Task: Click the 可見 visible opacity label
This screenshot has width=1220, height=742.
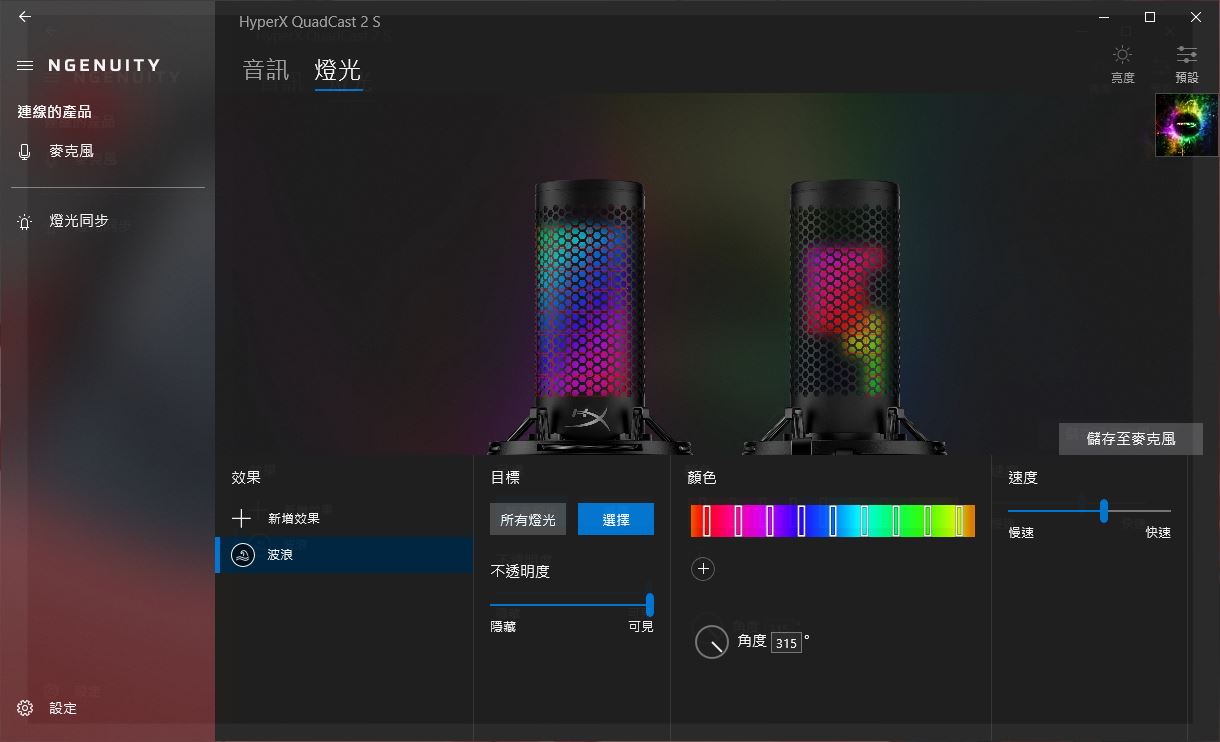Action: (x=641, y=627)
